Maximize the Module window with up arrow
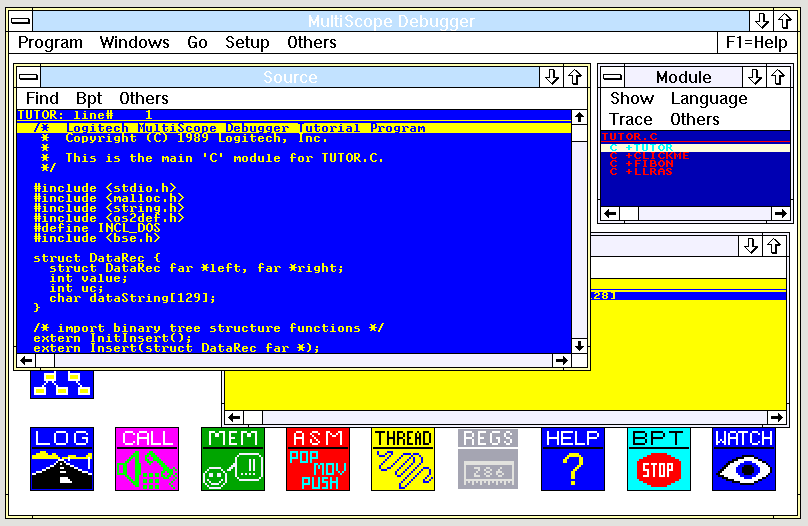 [778, 77]
